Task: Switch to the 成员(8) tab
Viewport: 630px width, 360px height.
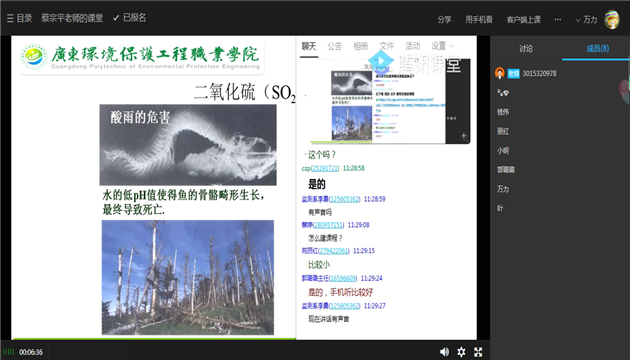Action: tap(597, 49)
